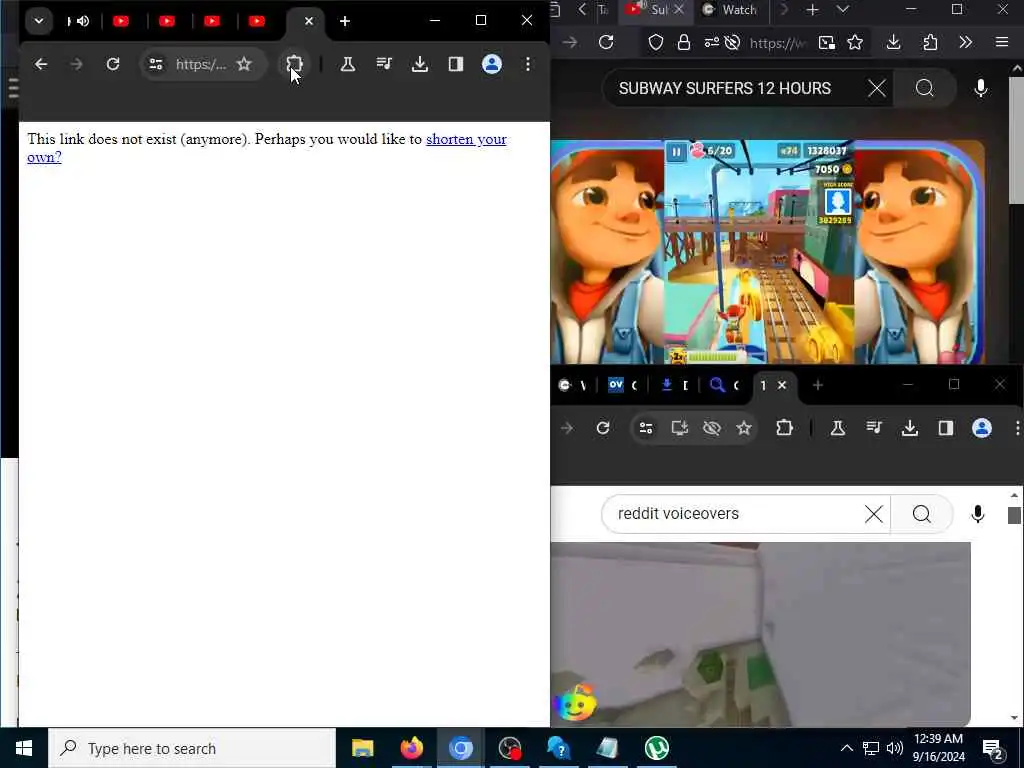Voice search microphone in Firefox YouTube
1024x768 pixels.
pyautogui.click(x=980, y=88)
